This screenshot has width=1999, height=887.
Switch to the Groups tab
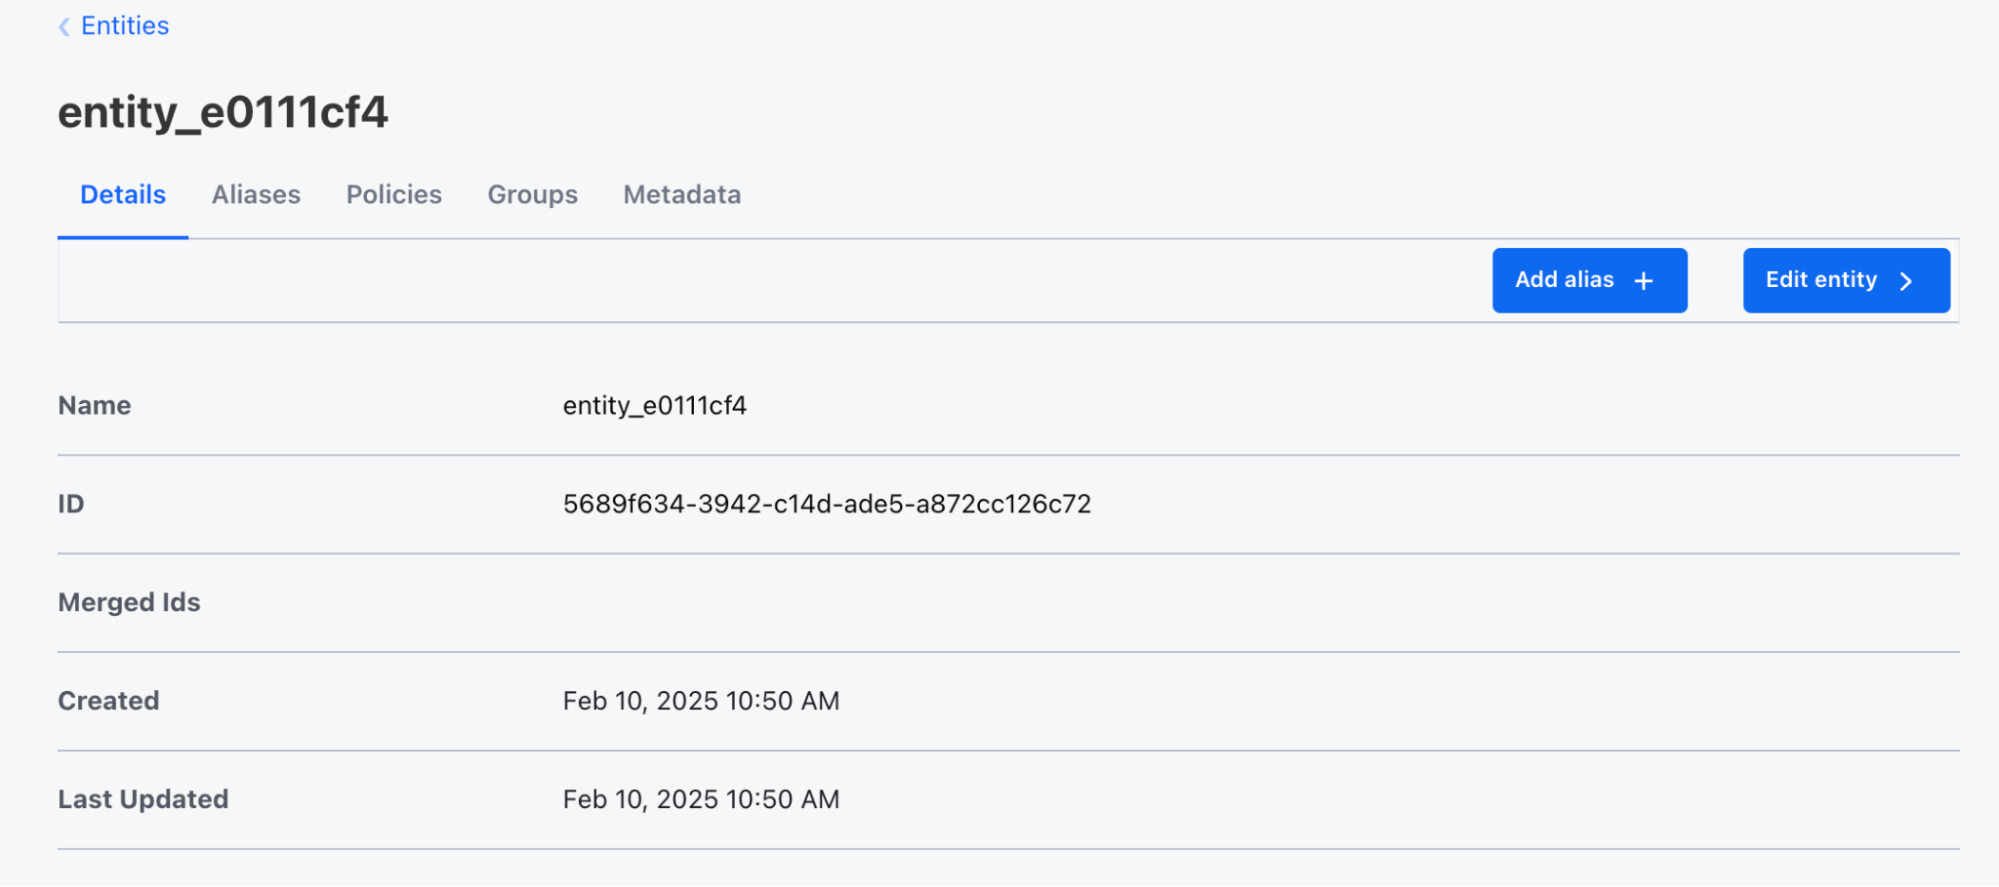pyautogui.click(x=531, y=194)
